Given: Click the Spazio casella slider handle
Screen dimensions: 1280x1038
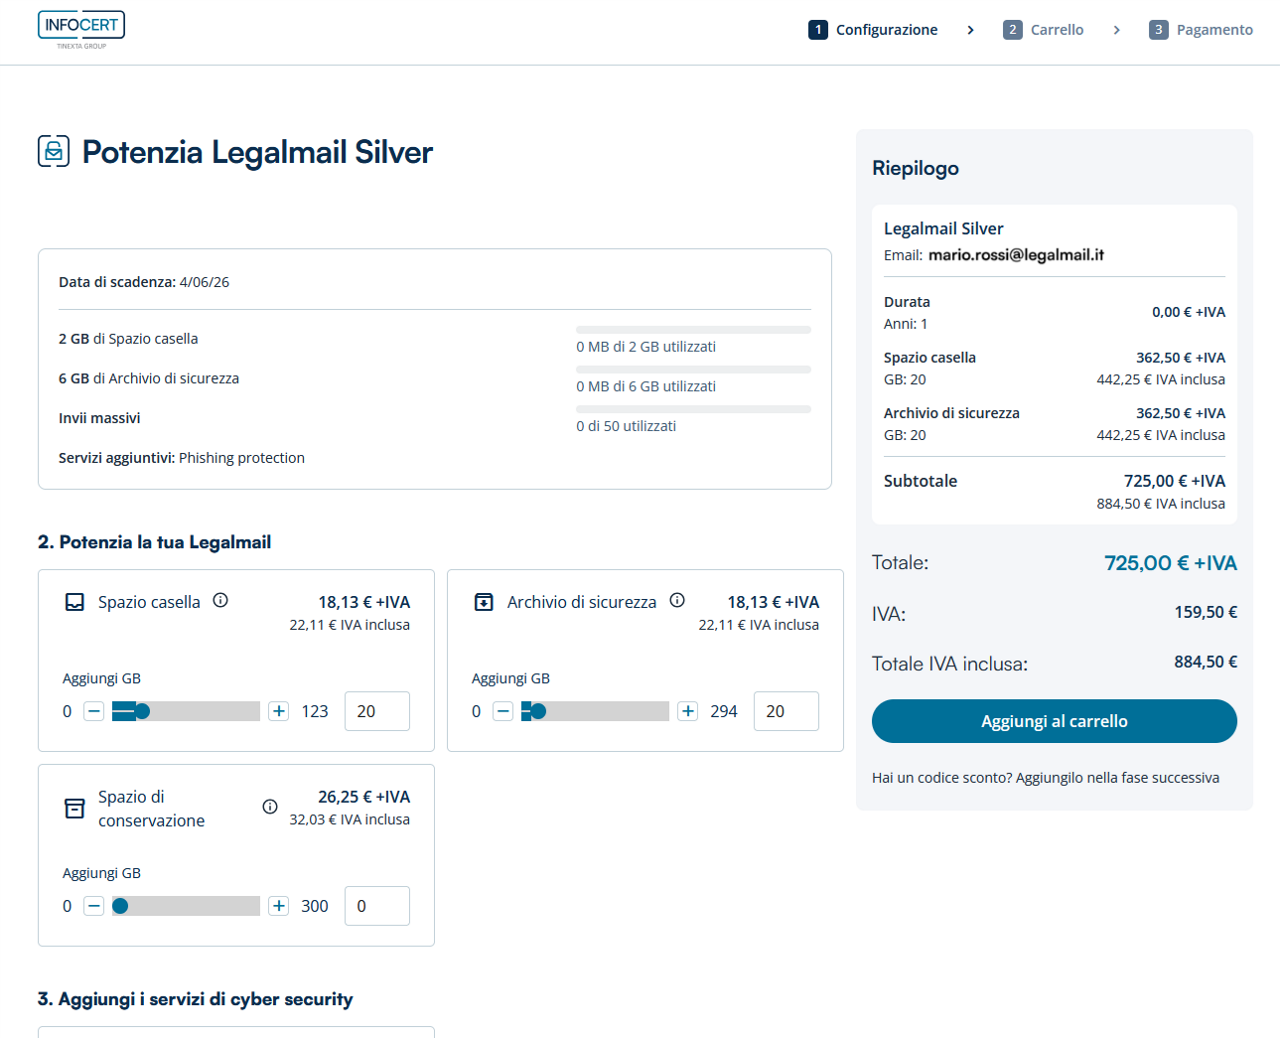Looking at the screenshot, I should click(x=142, y=711).
